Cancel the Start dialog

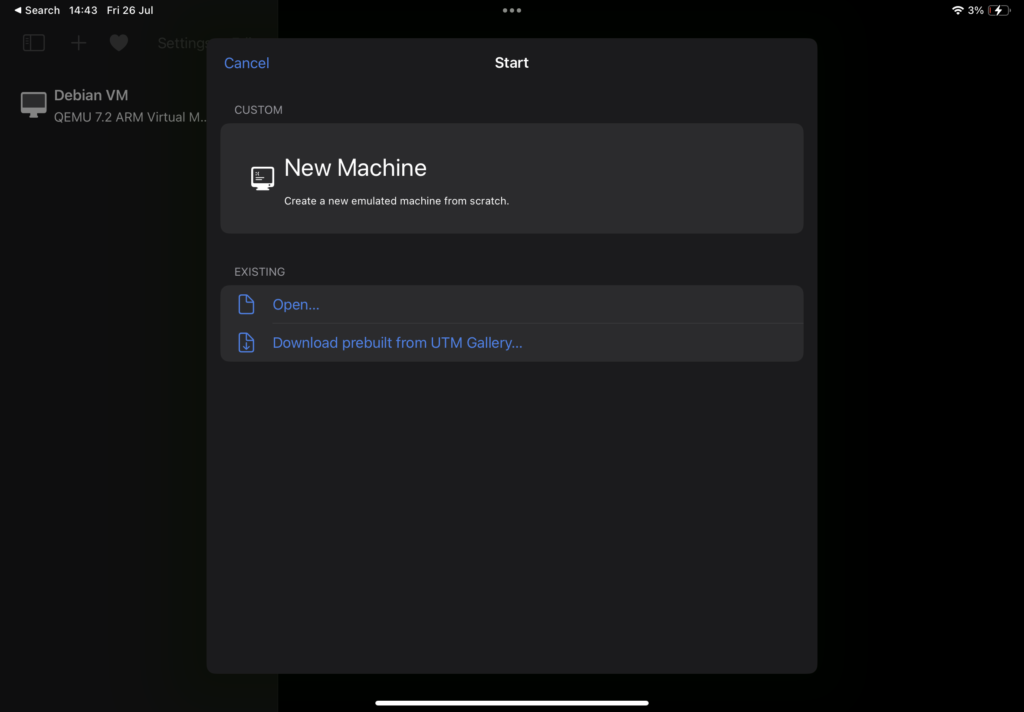pyautogui.click(x=246, y=63)
